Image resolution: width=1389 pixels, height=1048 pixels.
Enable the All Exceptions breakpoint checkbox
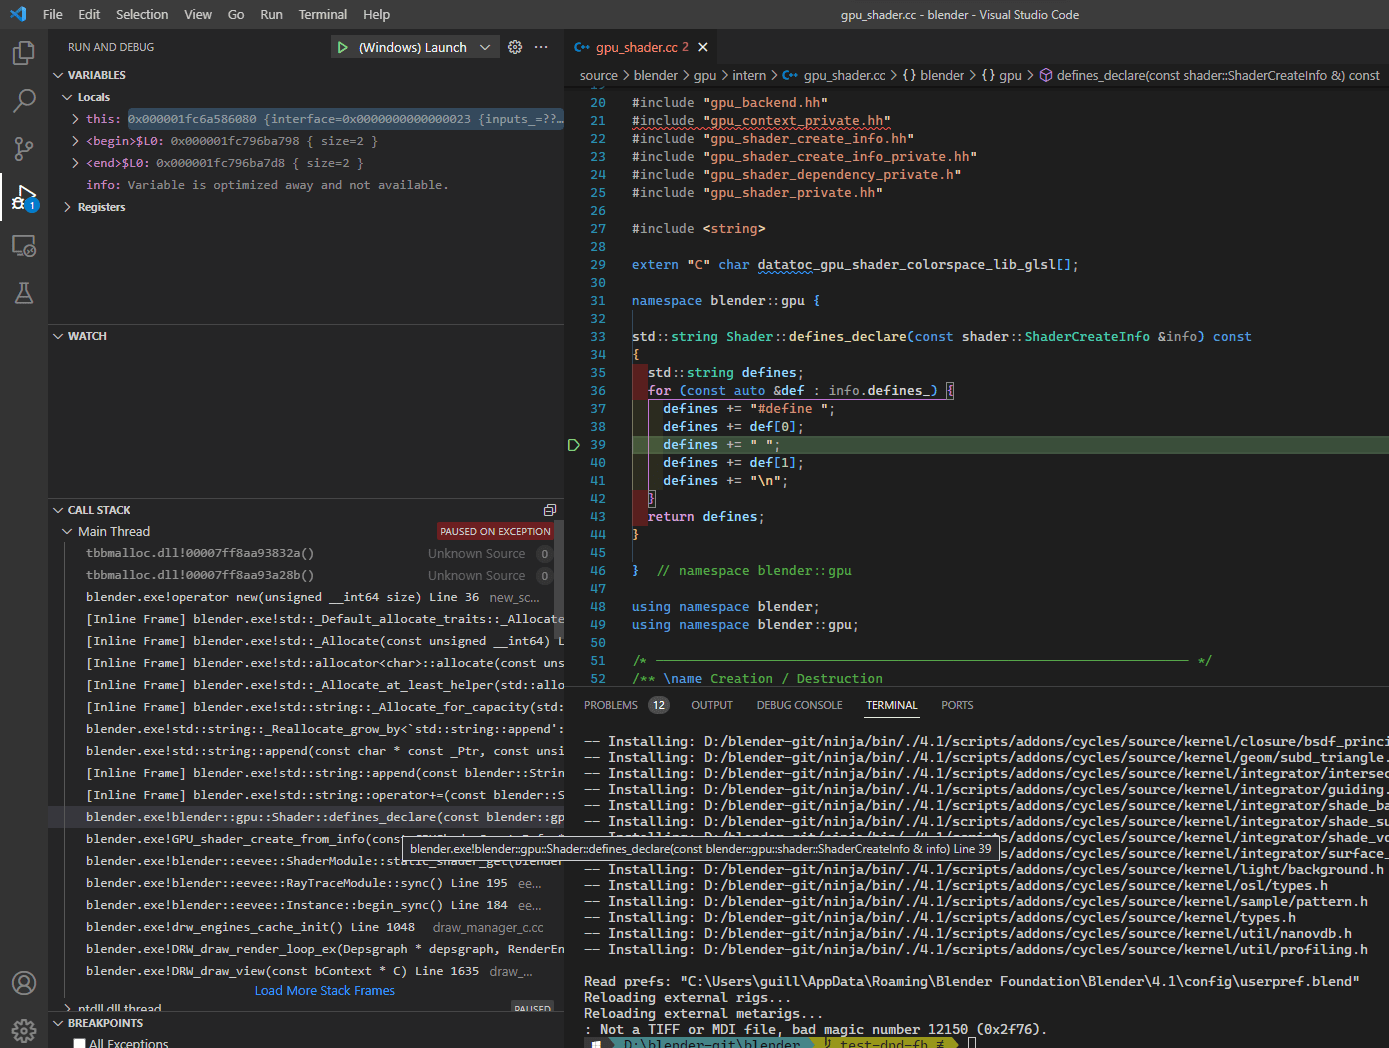click(x=79, y=1042)
